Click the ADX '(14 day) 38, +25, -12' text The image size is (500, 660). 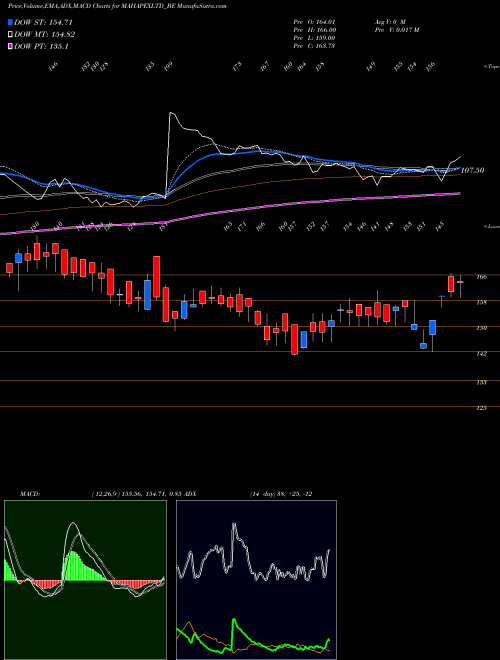(x=280, y=494)
